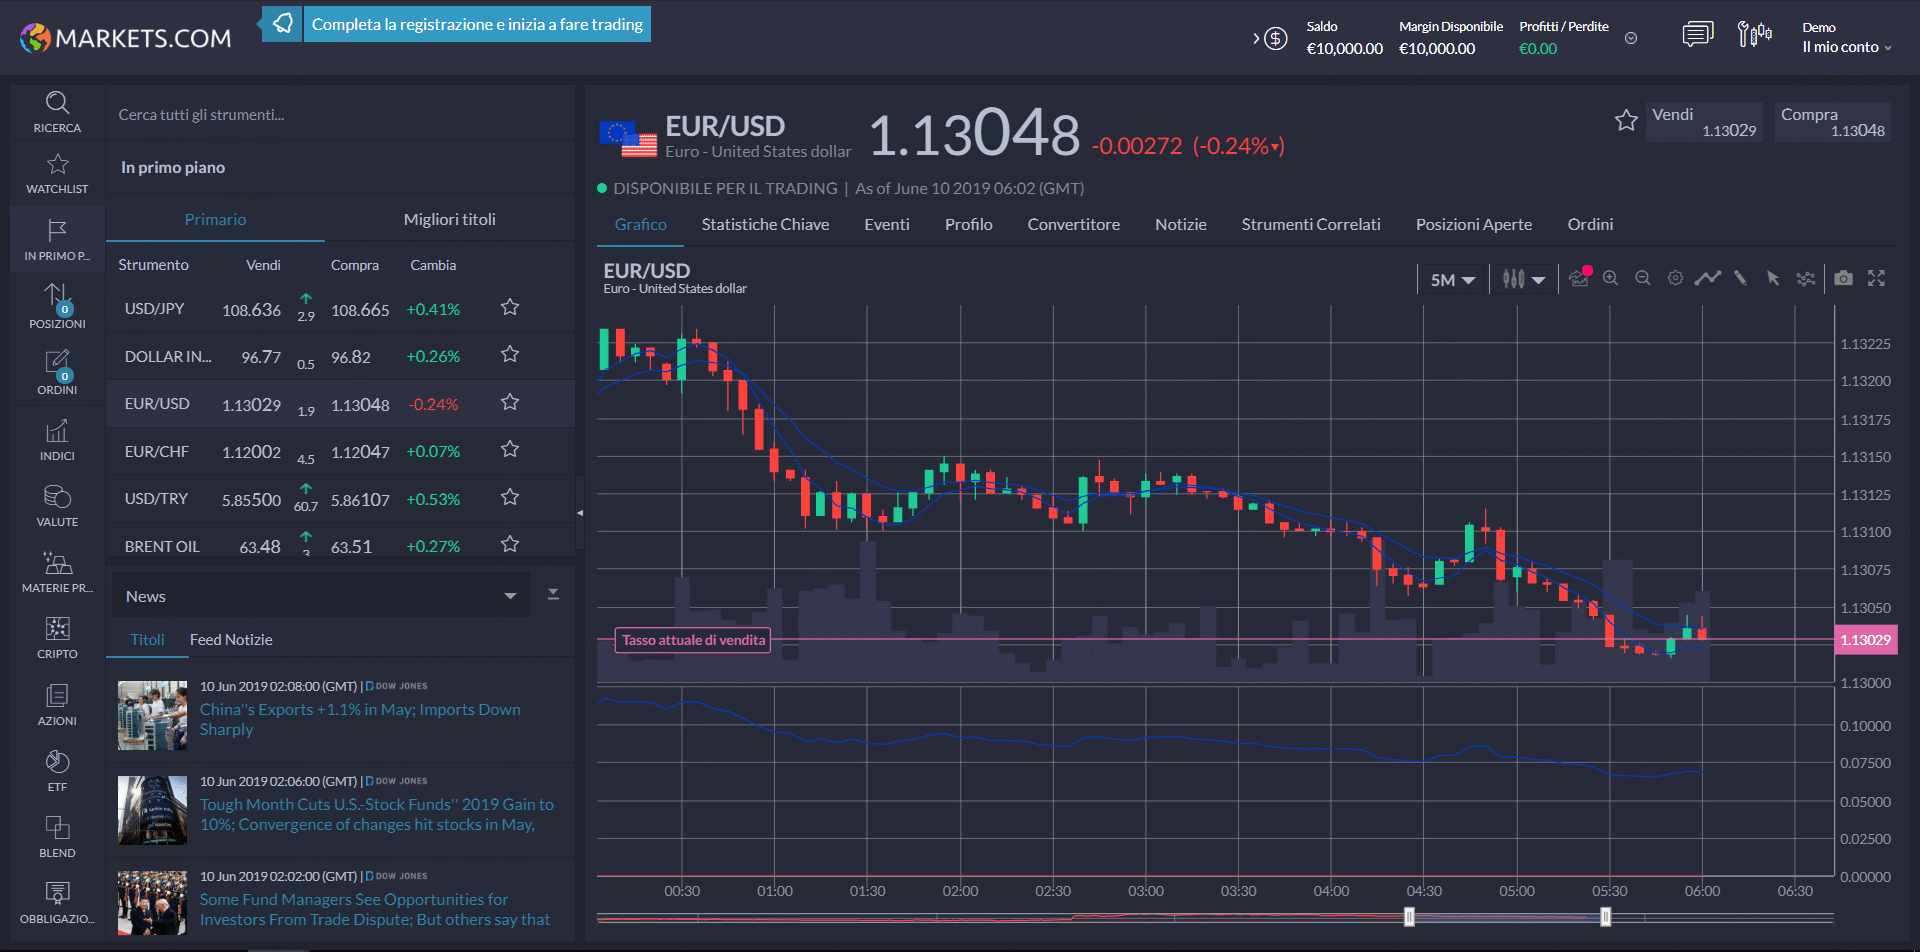
Task: Open the trading tools icon in header
Action: (1754, 36)
